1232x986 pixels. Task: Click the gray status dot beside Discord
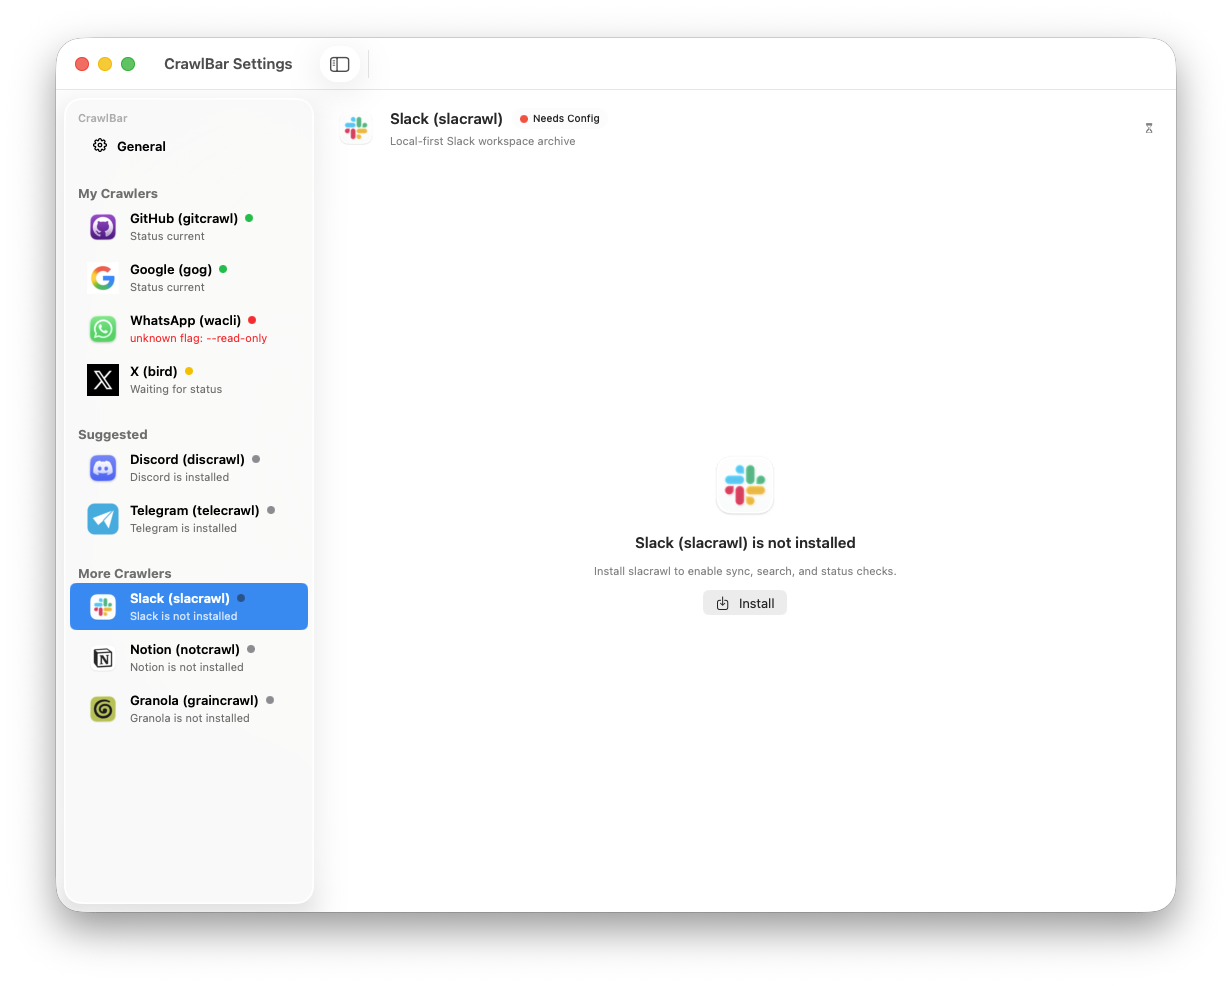(256, 459)
